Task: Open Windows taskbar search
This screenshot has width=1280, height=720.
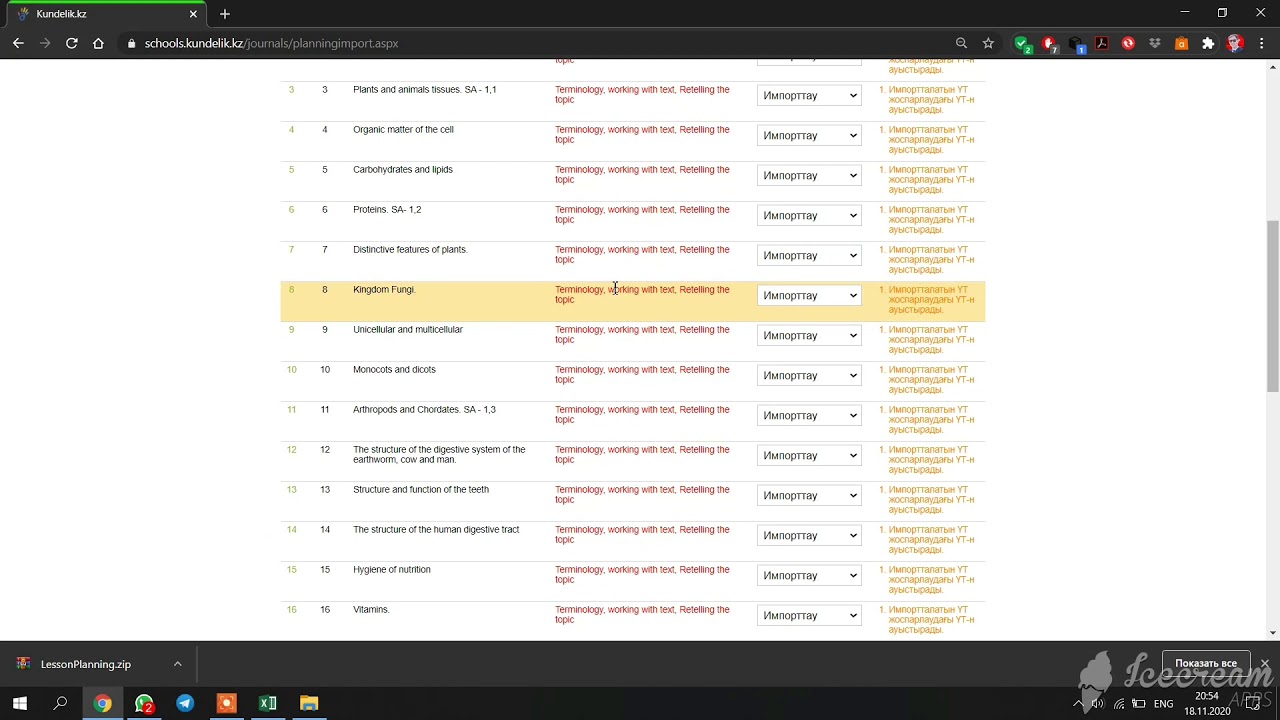Action: 60,703
